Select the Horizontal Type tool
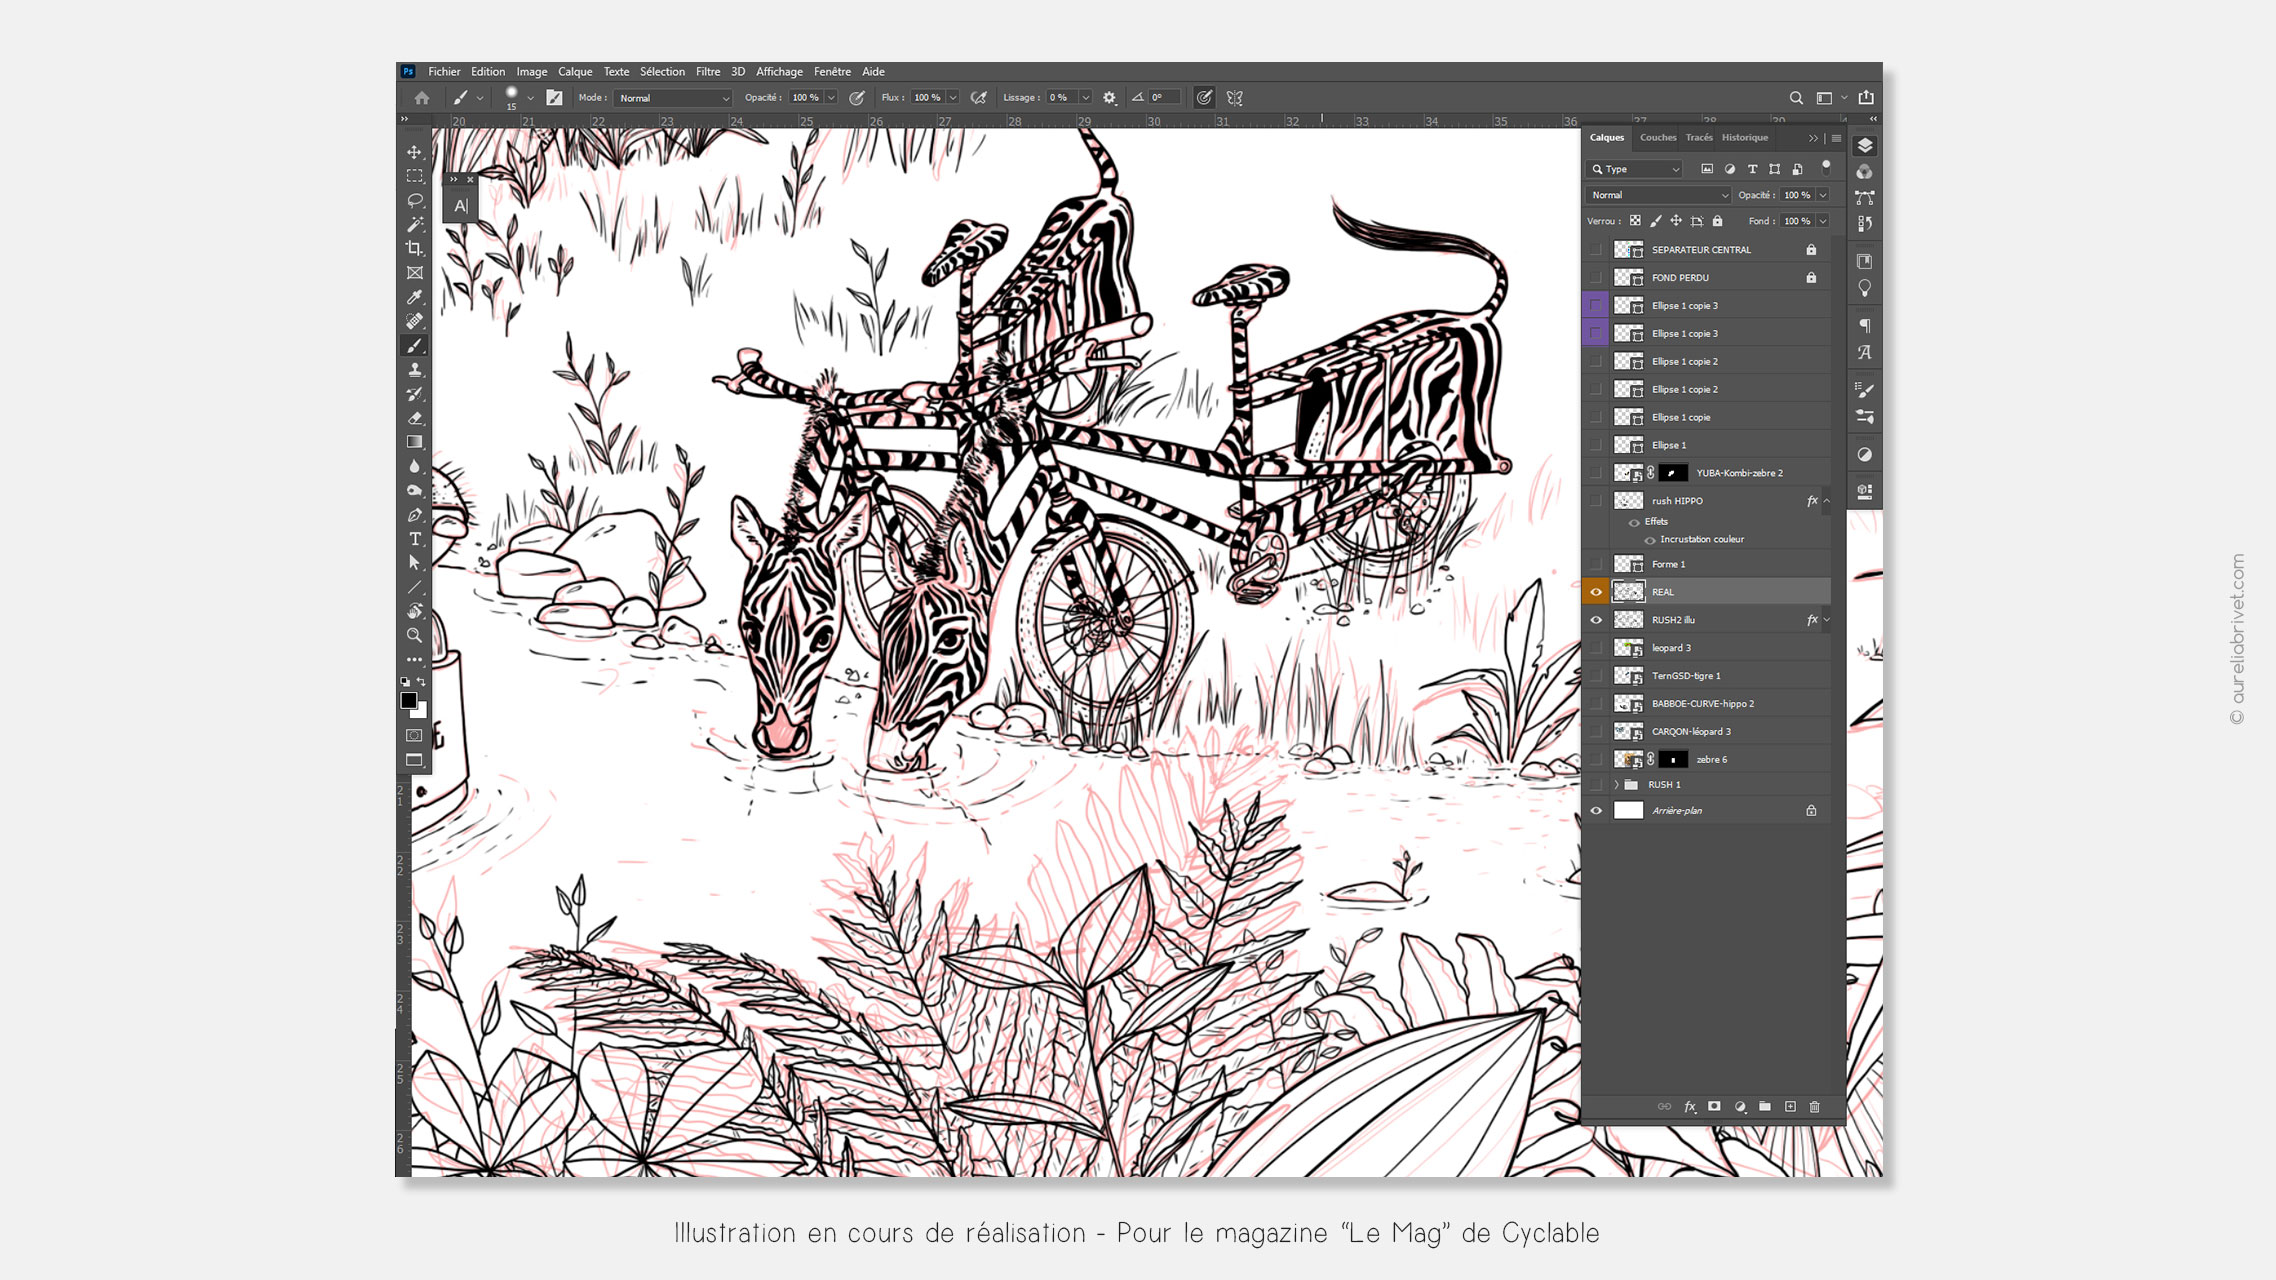Image resolution: width=2276 pixels, height=1280 pixels. point(414,539)
